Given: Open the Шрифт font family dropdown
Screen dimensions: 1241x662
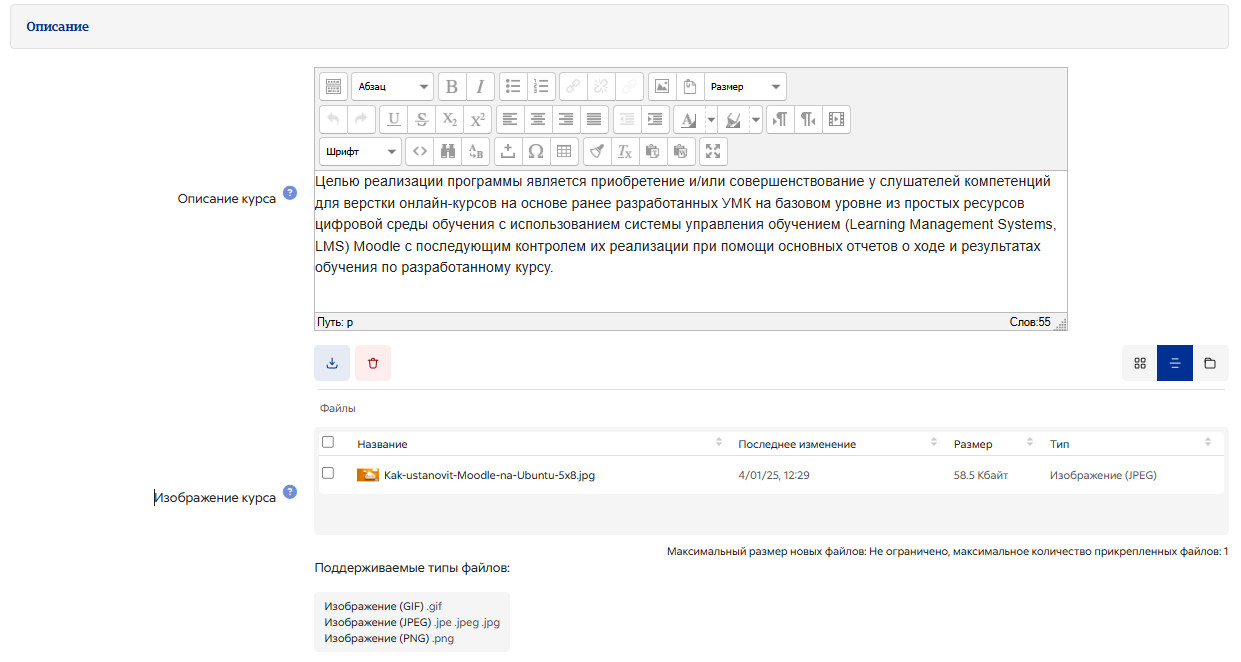Looking at the screenshot, I should pos(361,152).
